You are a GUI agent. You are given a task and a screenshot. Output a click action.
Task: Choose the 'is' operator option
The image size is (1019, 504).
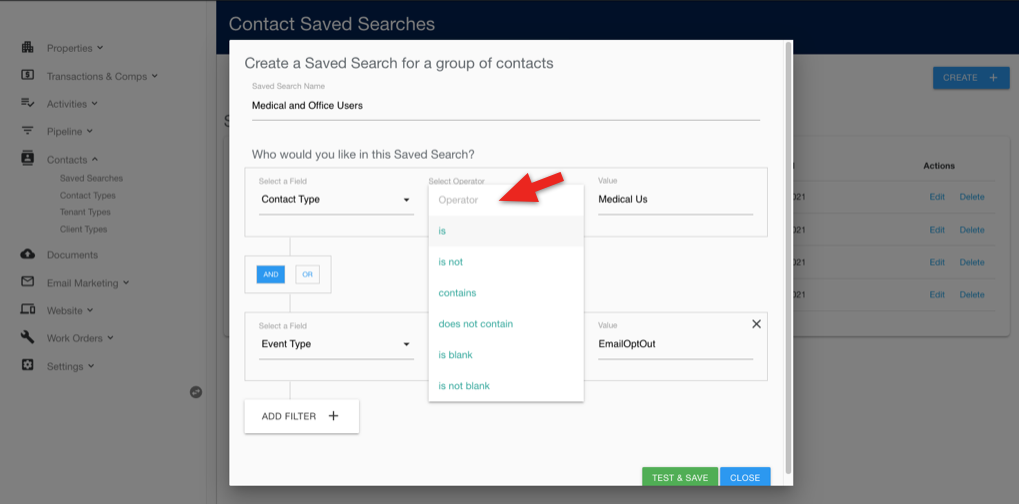[x=506, y=231]
